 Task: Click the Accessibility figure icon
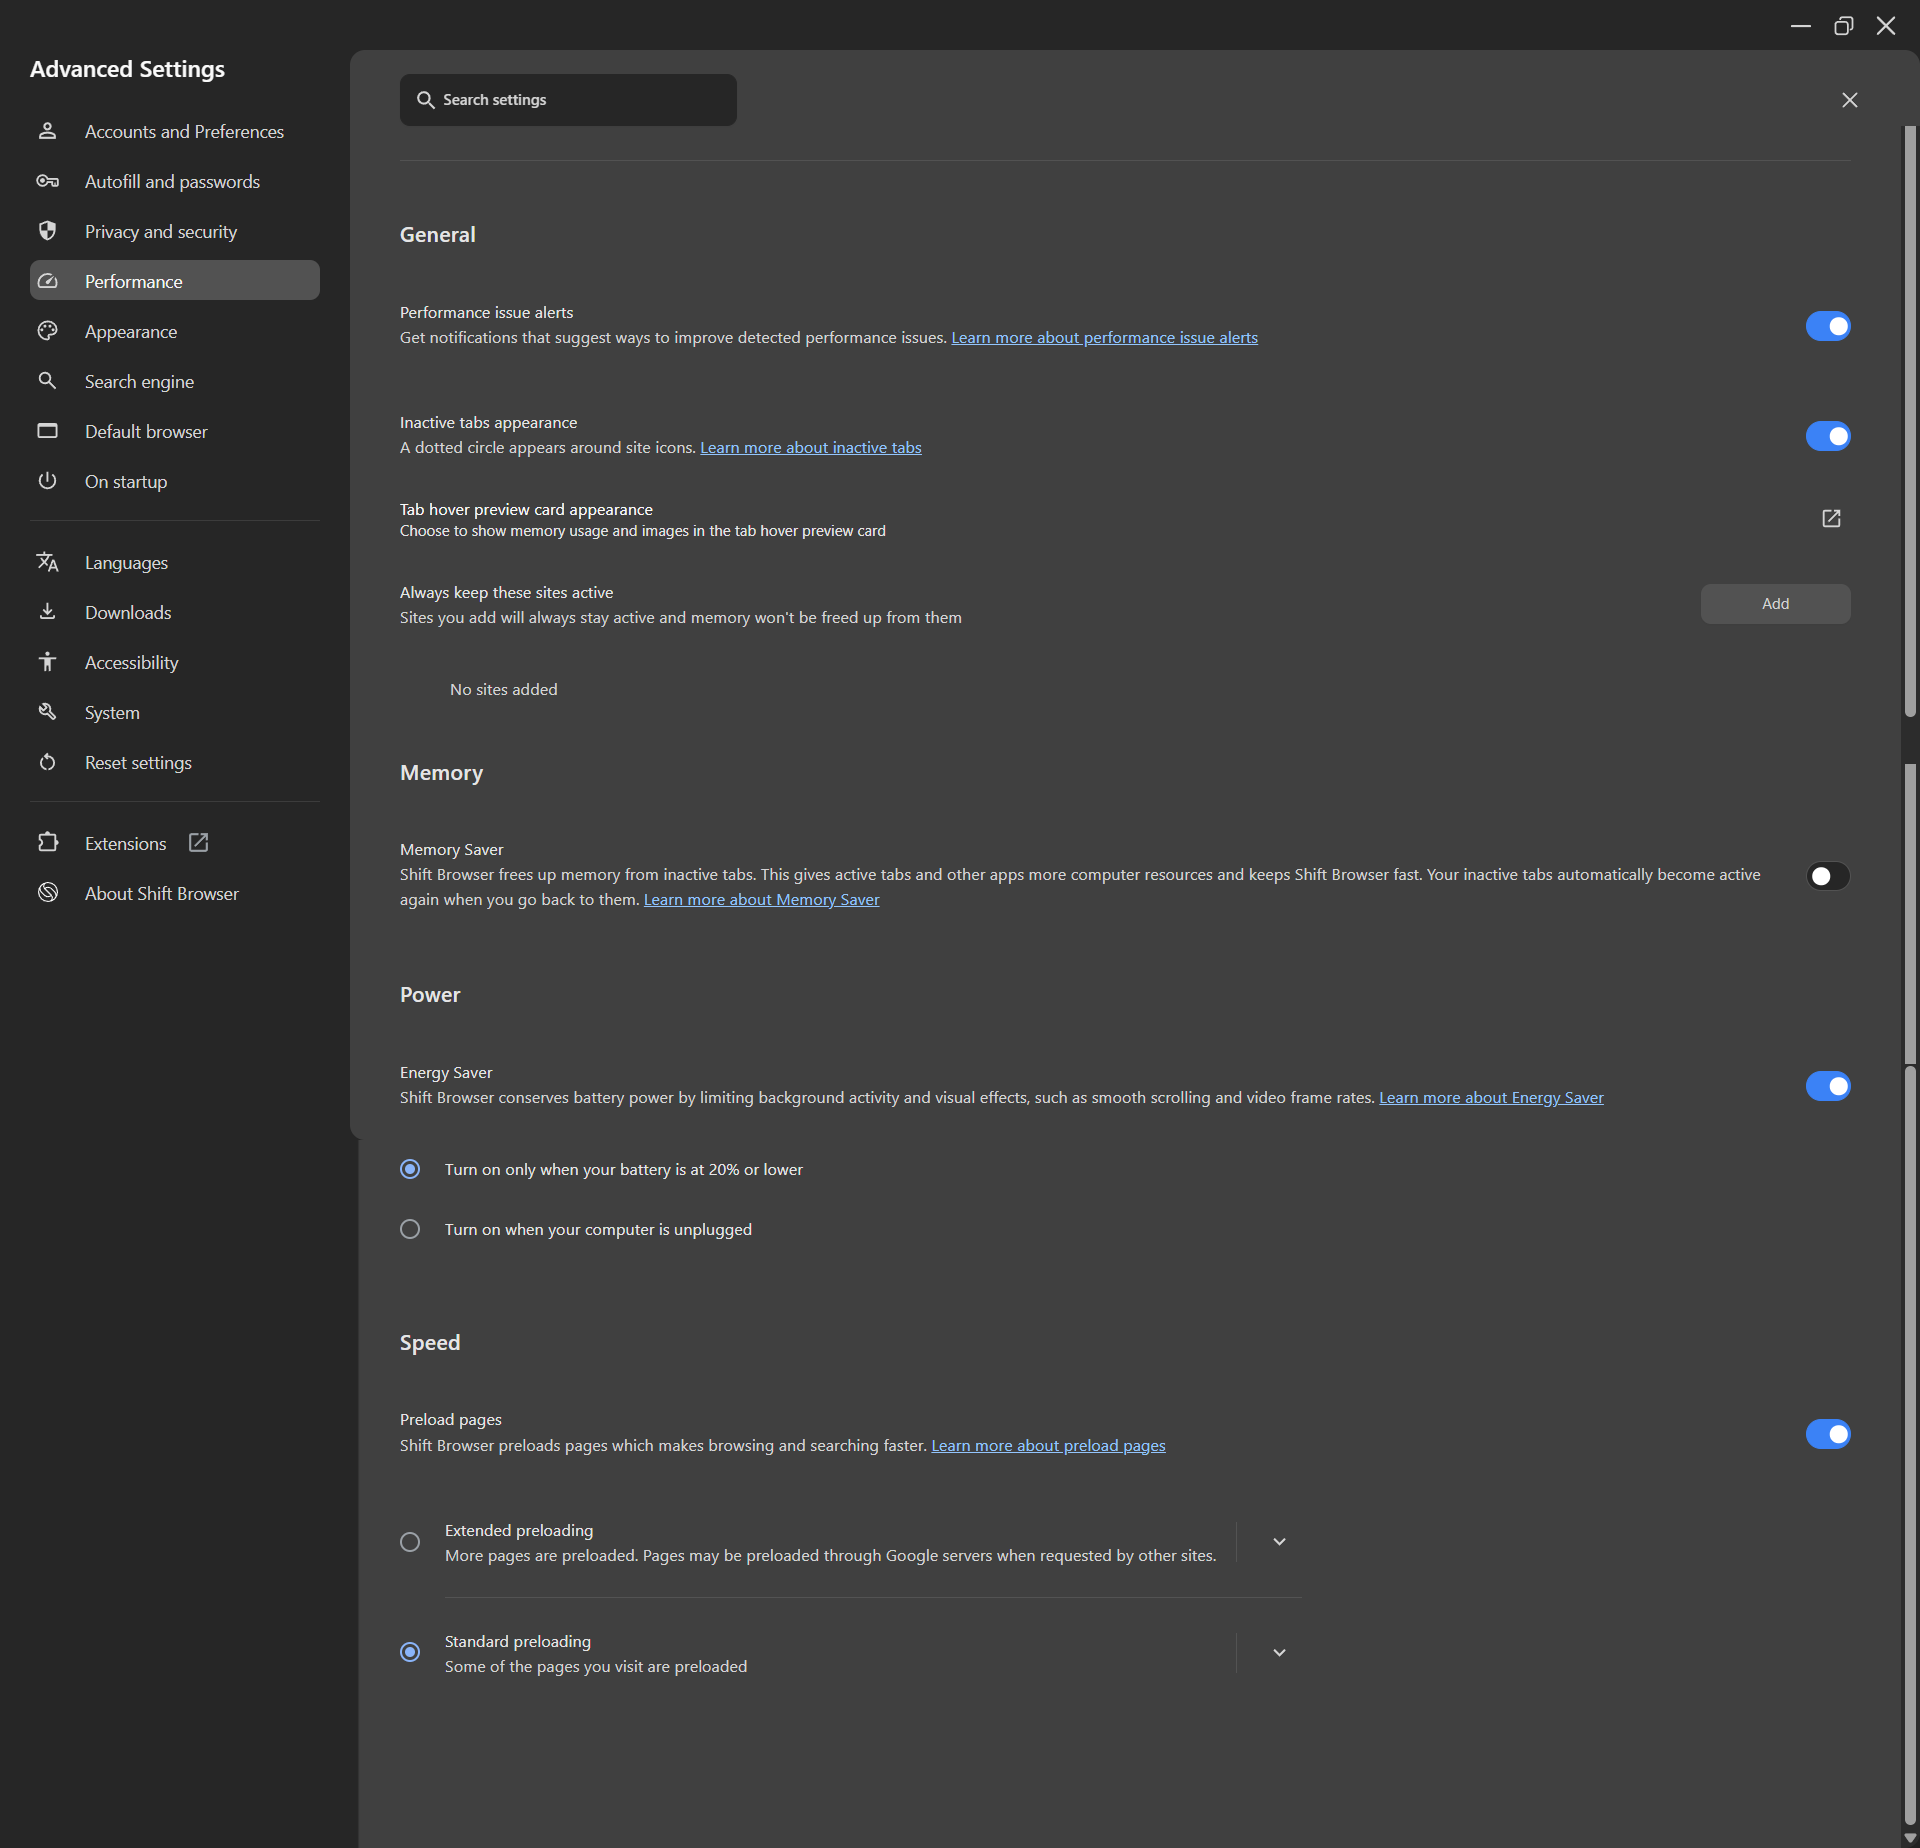point(47,662)
